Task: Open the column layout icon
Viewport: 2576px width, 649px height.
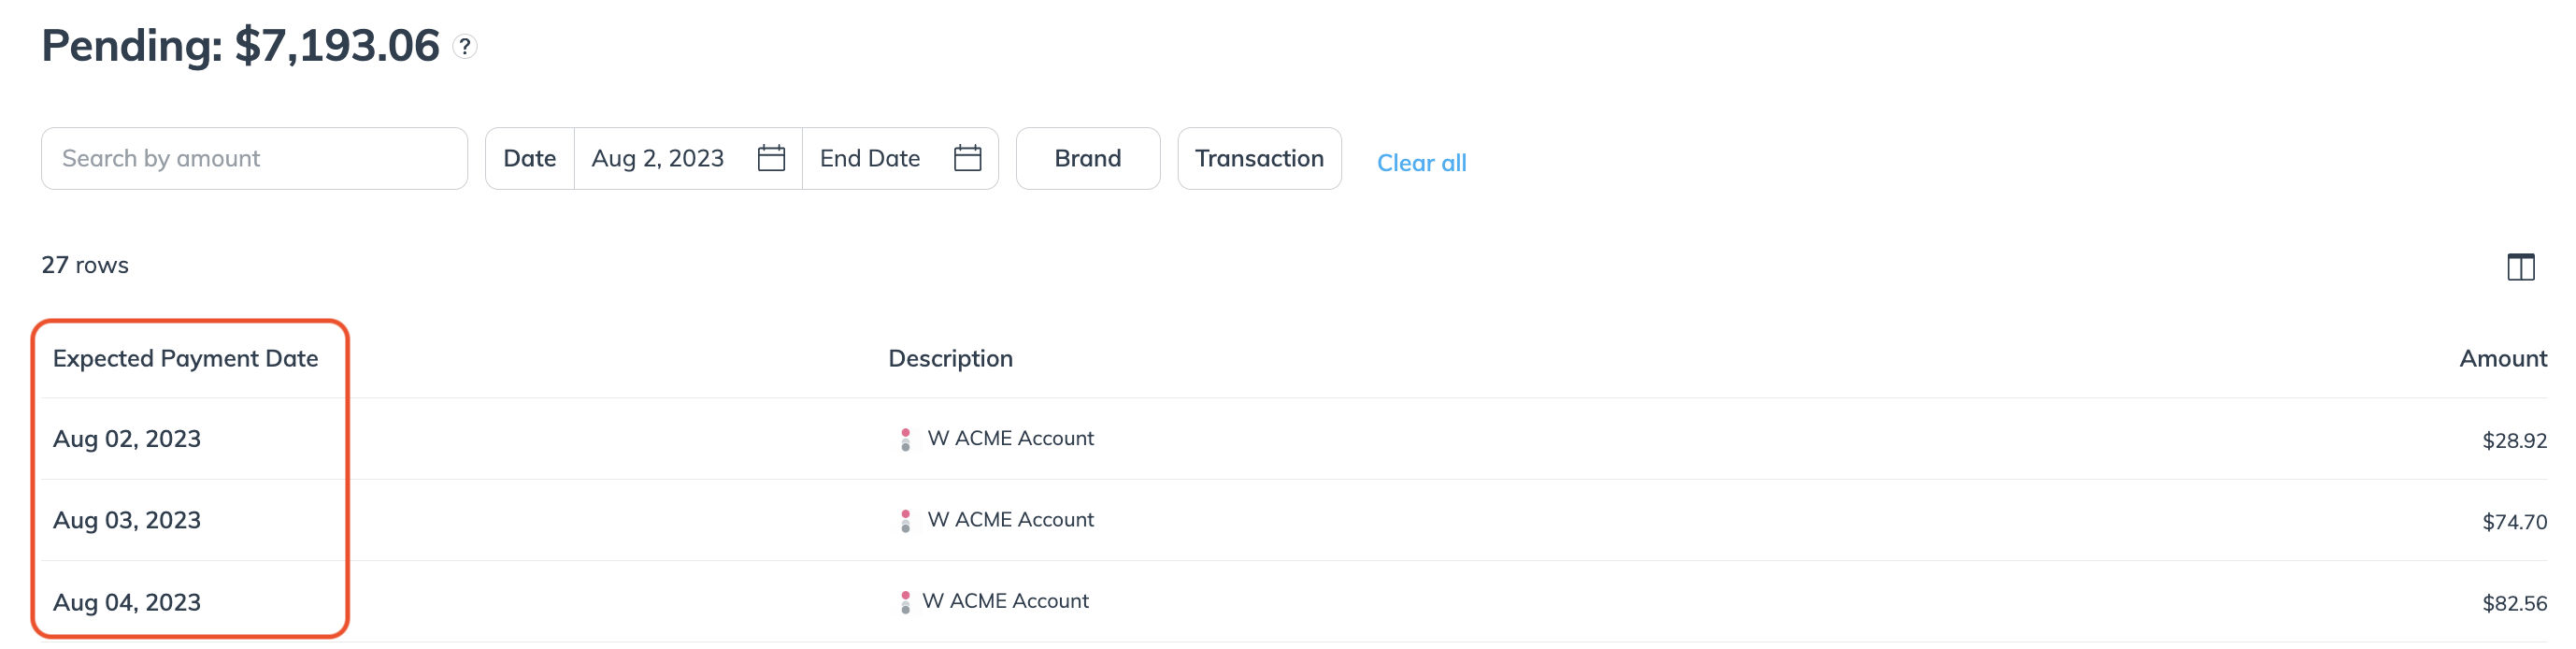Action: tap(2520, 267)
